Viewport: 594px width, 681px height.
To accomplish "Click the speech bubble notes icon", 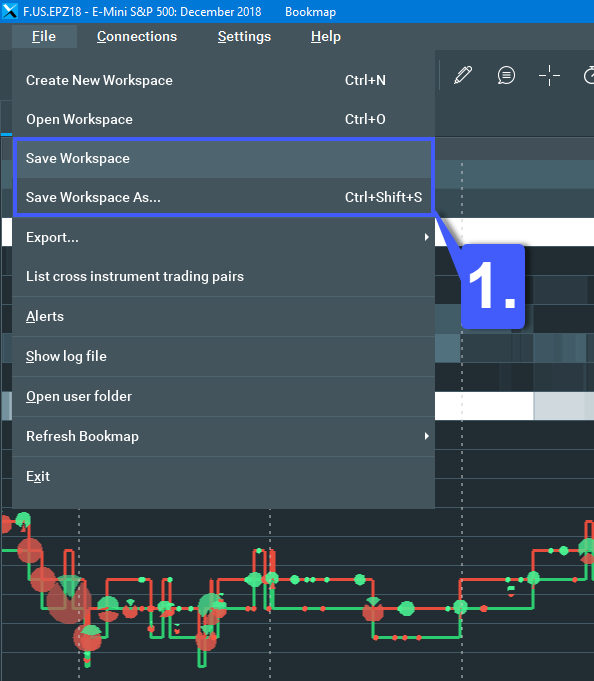I will 506,75.
